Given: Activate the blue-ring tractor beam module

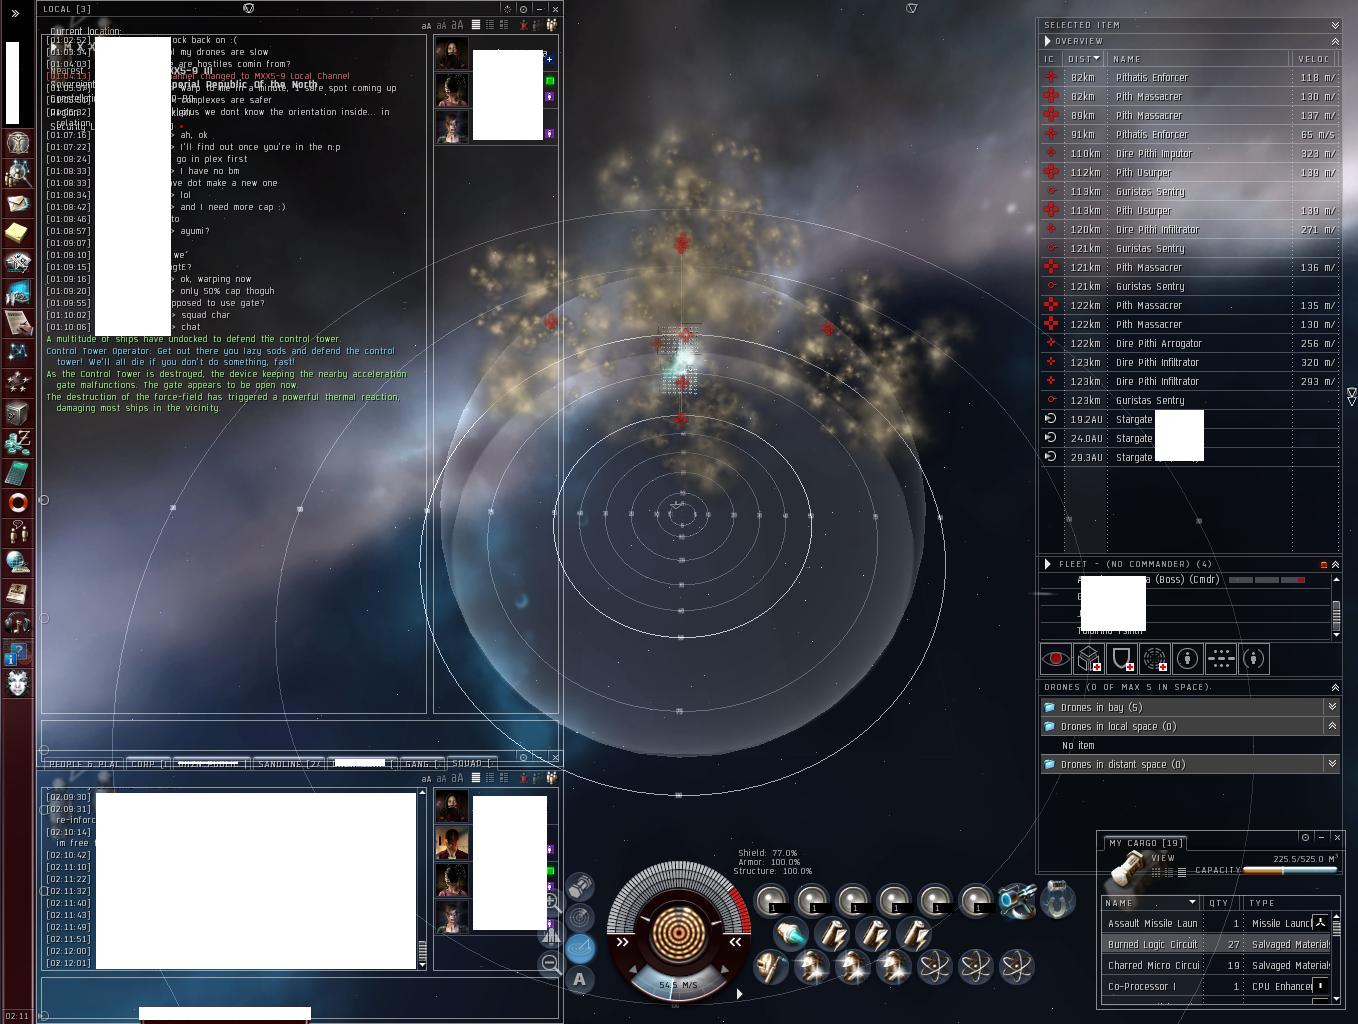Looking at the screenshot, I should [1017, 900].
